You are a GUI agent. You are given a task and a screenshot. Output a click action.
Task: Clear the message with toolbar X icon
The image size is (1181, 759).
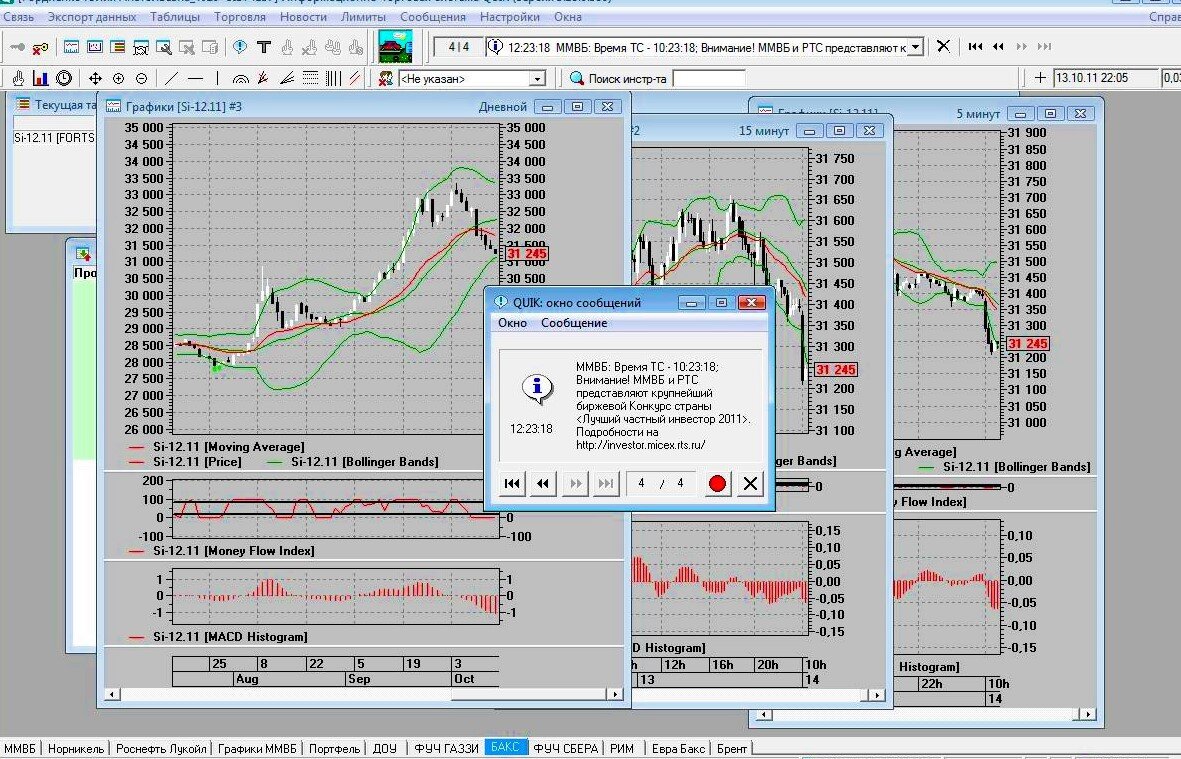tap(943, 47)
